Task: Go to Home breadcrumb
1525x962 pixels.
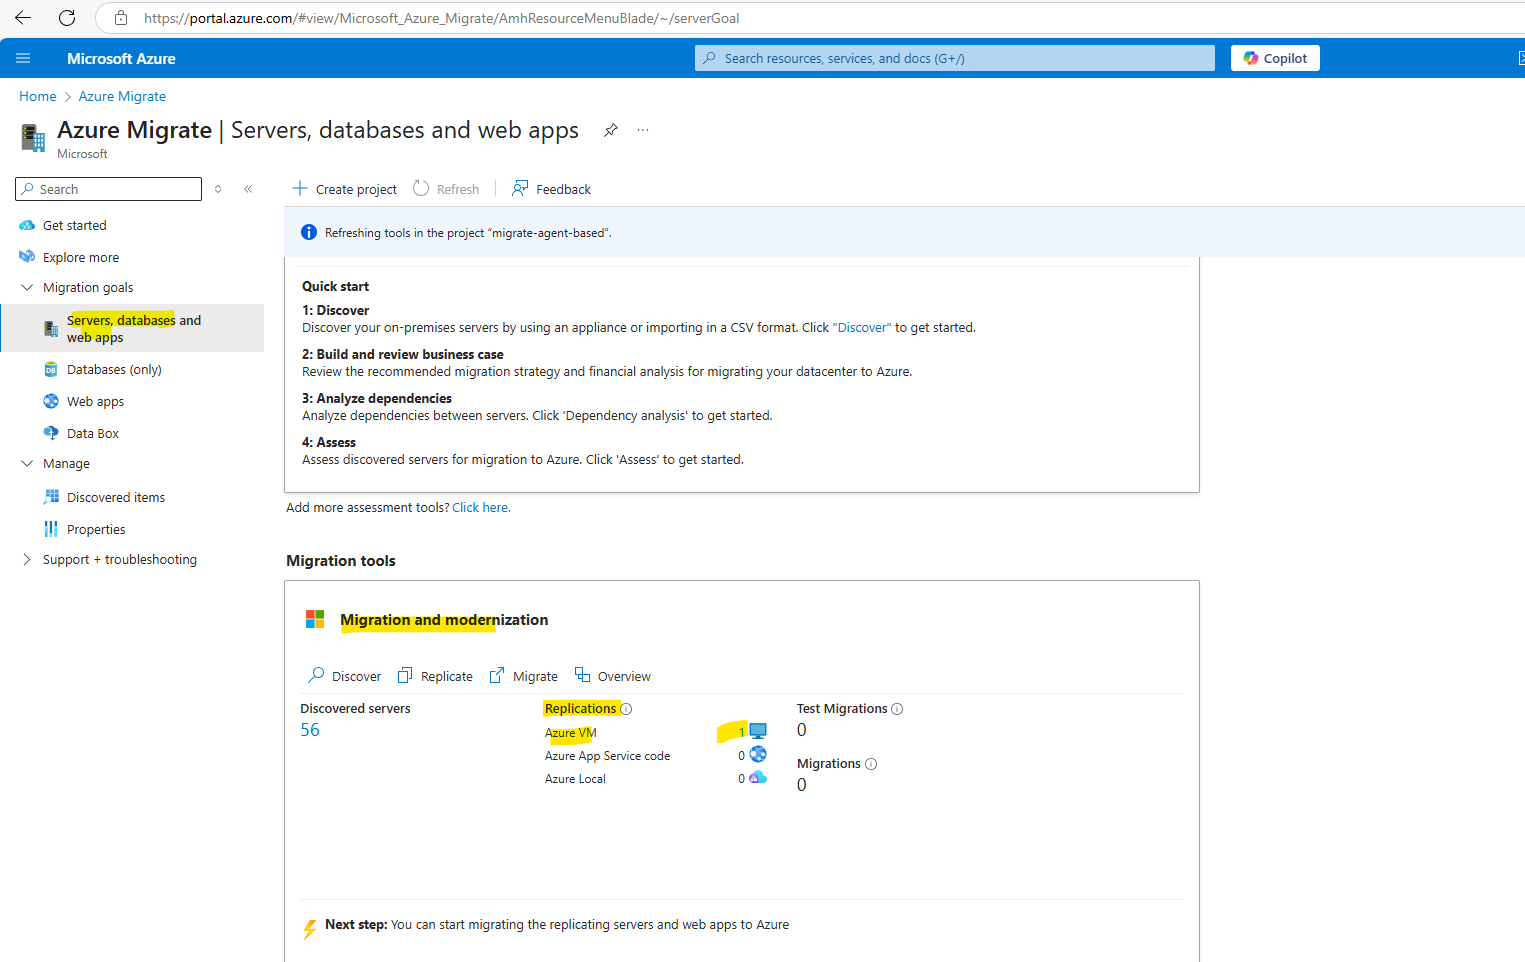Action: (38, 96)
